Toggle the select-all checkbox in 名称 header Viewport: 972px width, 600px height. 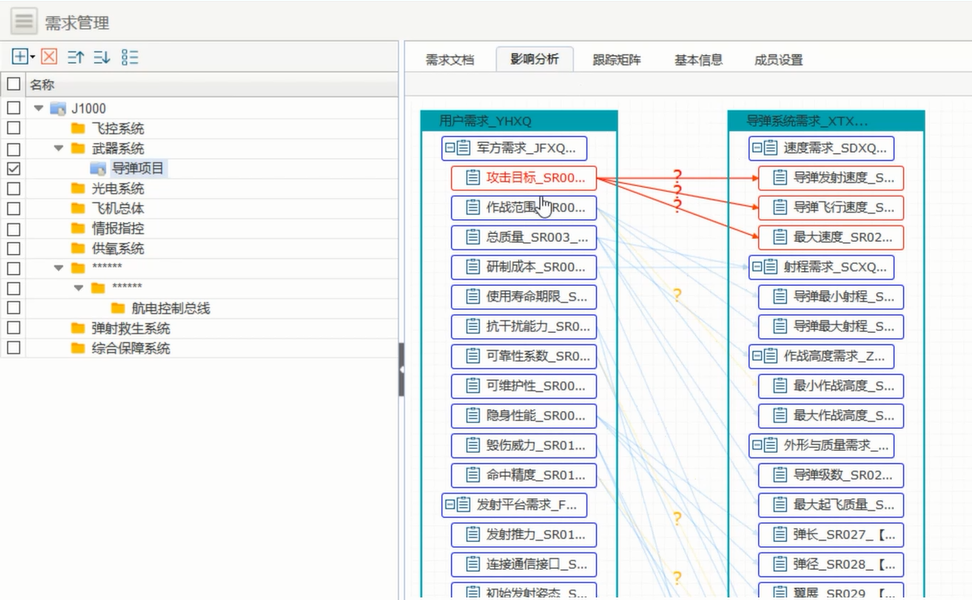13,85
